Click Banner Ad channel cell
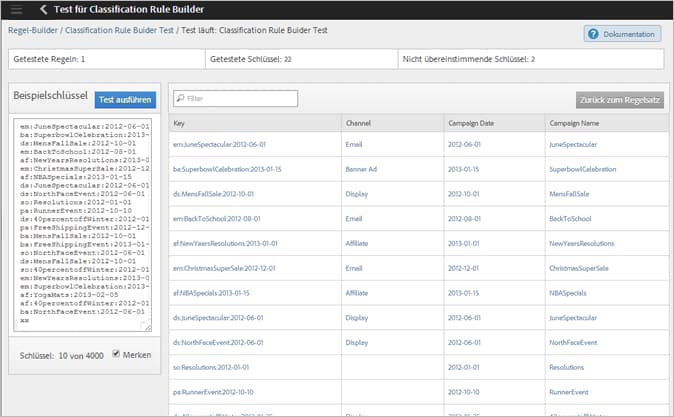 click(x=361, y=169)
